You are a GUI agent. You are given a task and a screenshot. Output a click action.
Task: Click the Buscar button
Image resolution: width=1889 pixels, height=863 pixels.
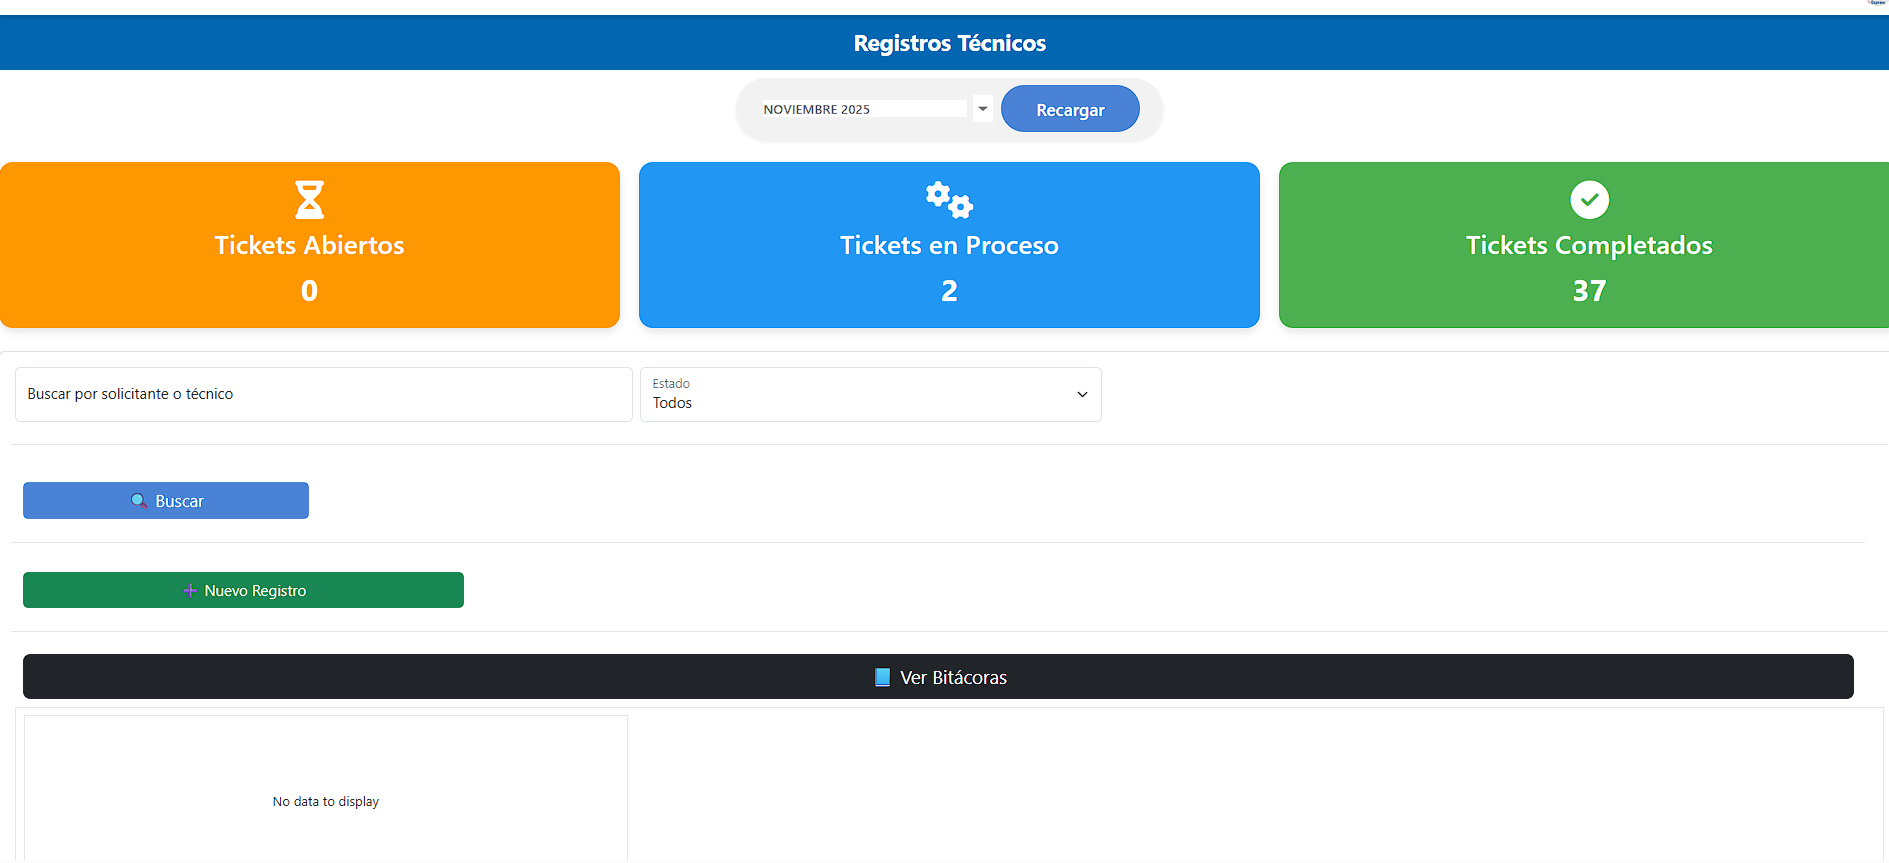(166, 501)
